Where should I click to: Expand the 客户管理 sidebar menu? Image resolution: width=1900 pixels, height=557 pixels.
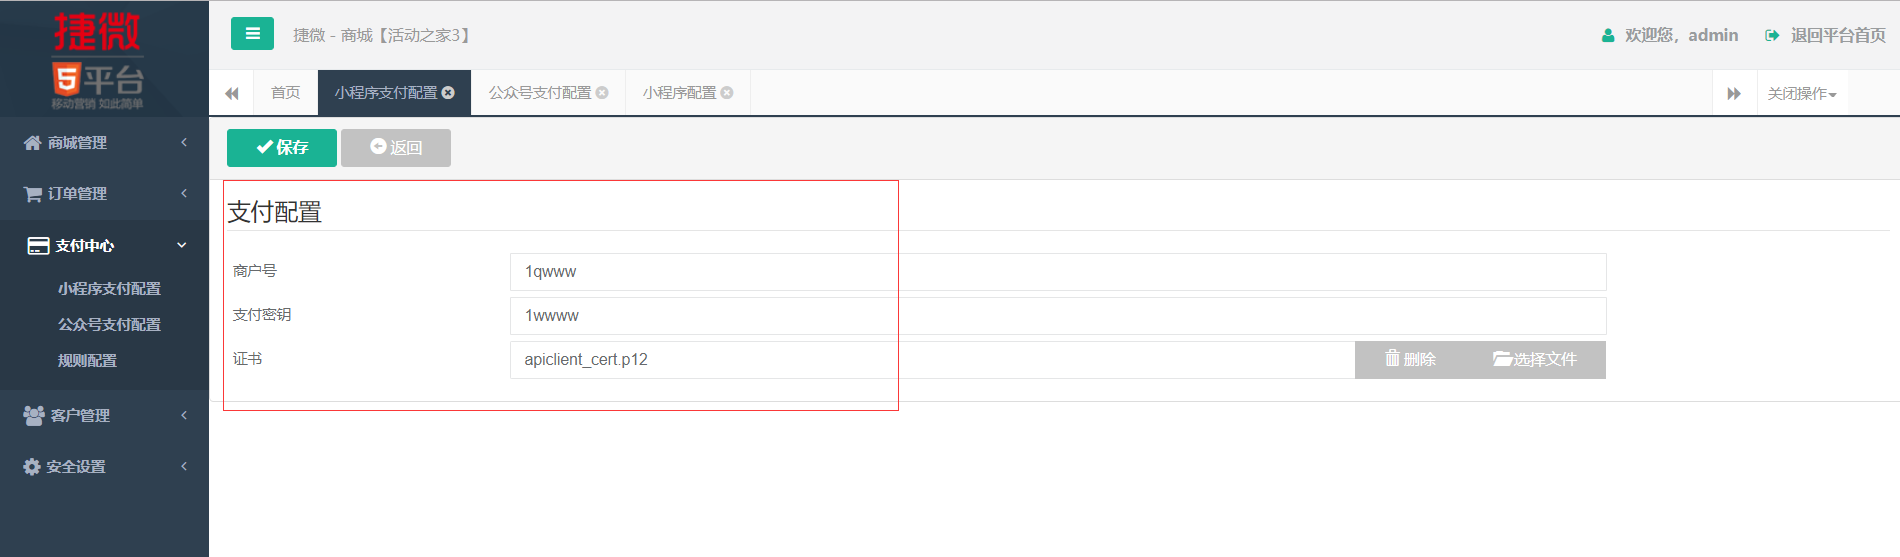pyautogui.click(x=104, y=415)
